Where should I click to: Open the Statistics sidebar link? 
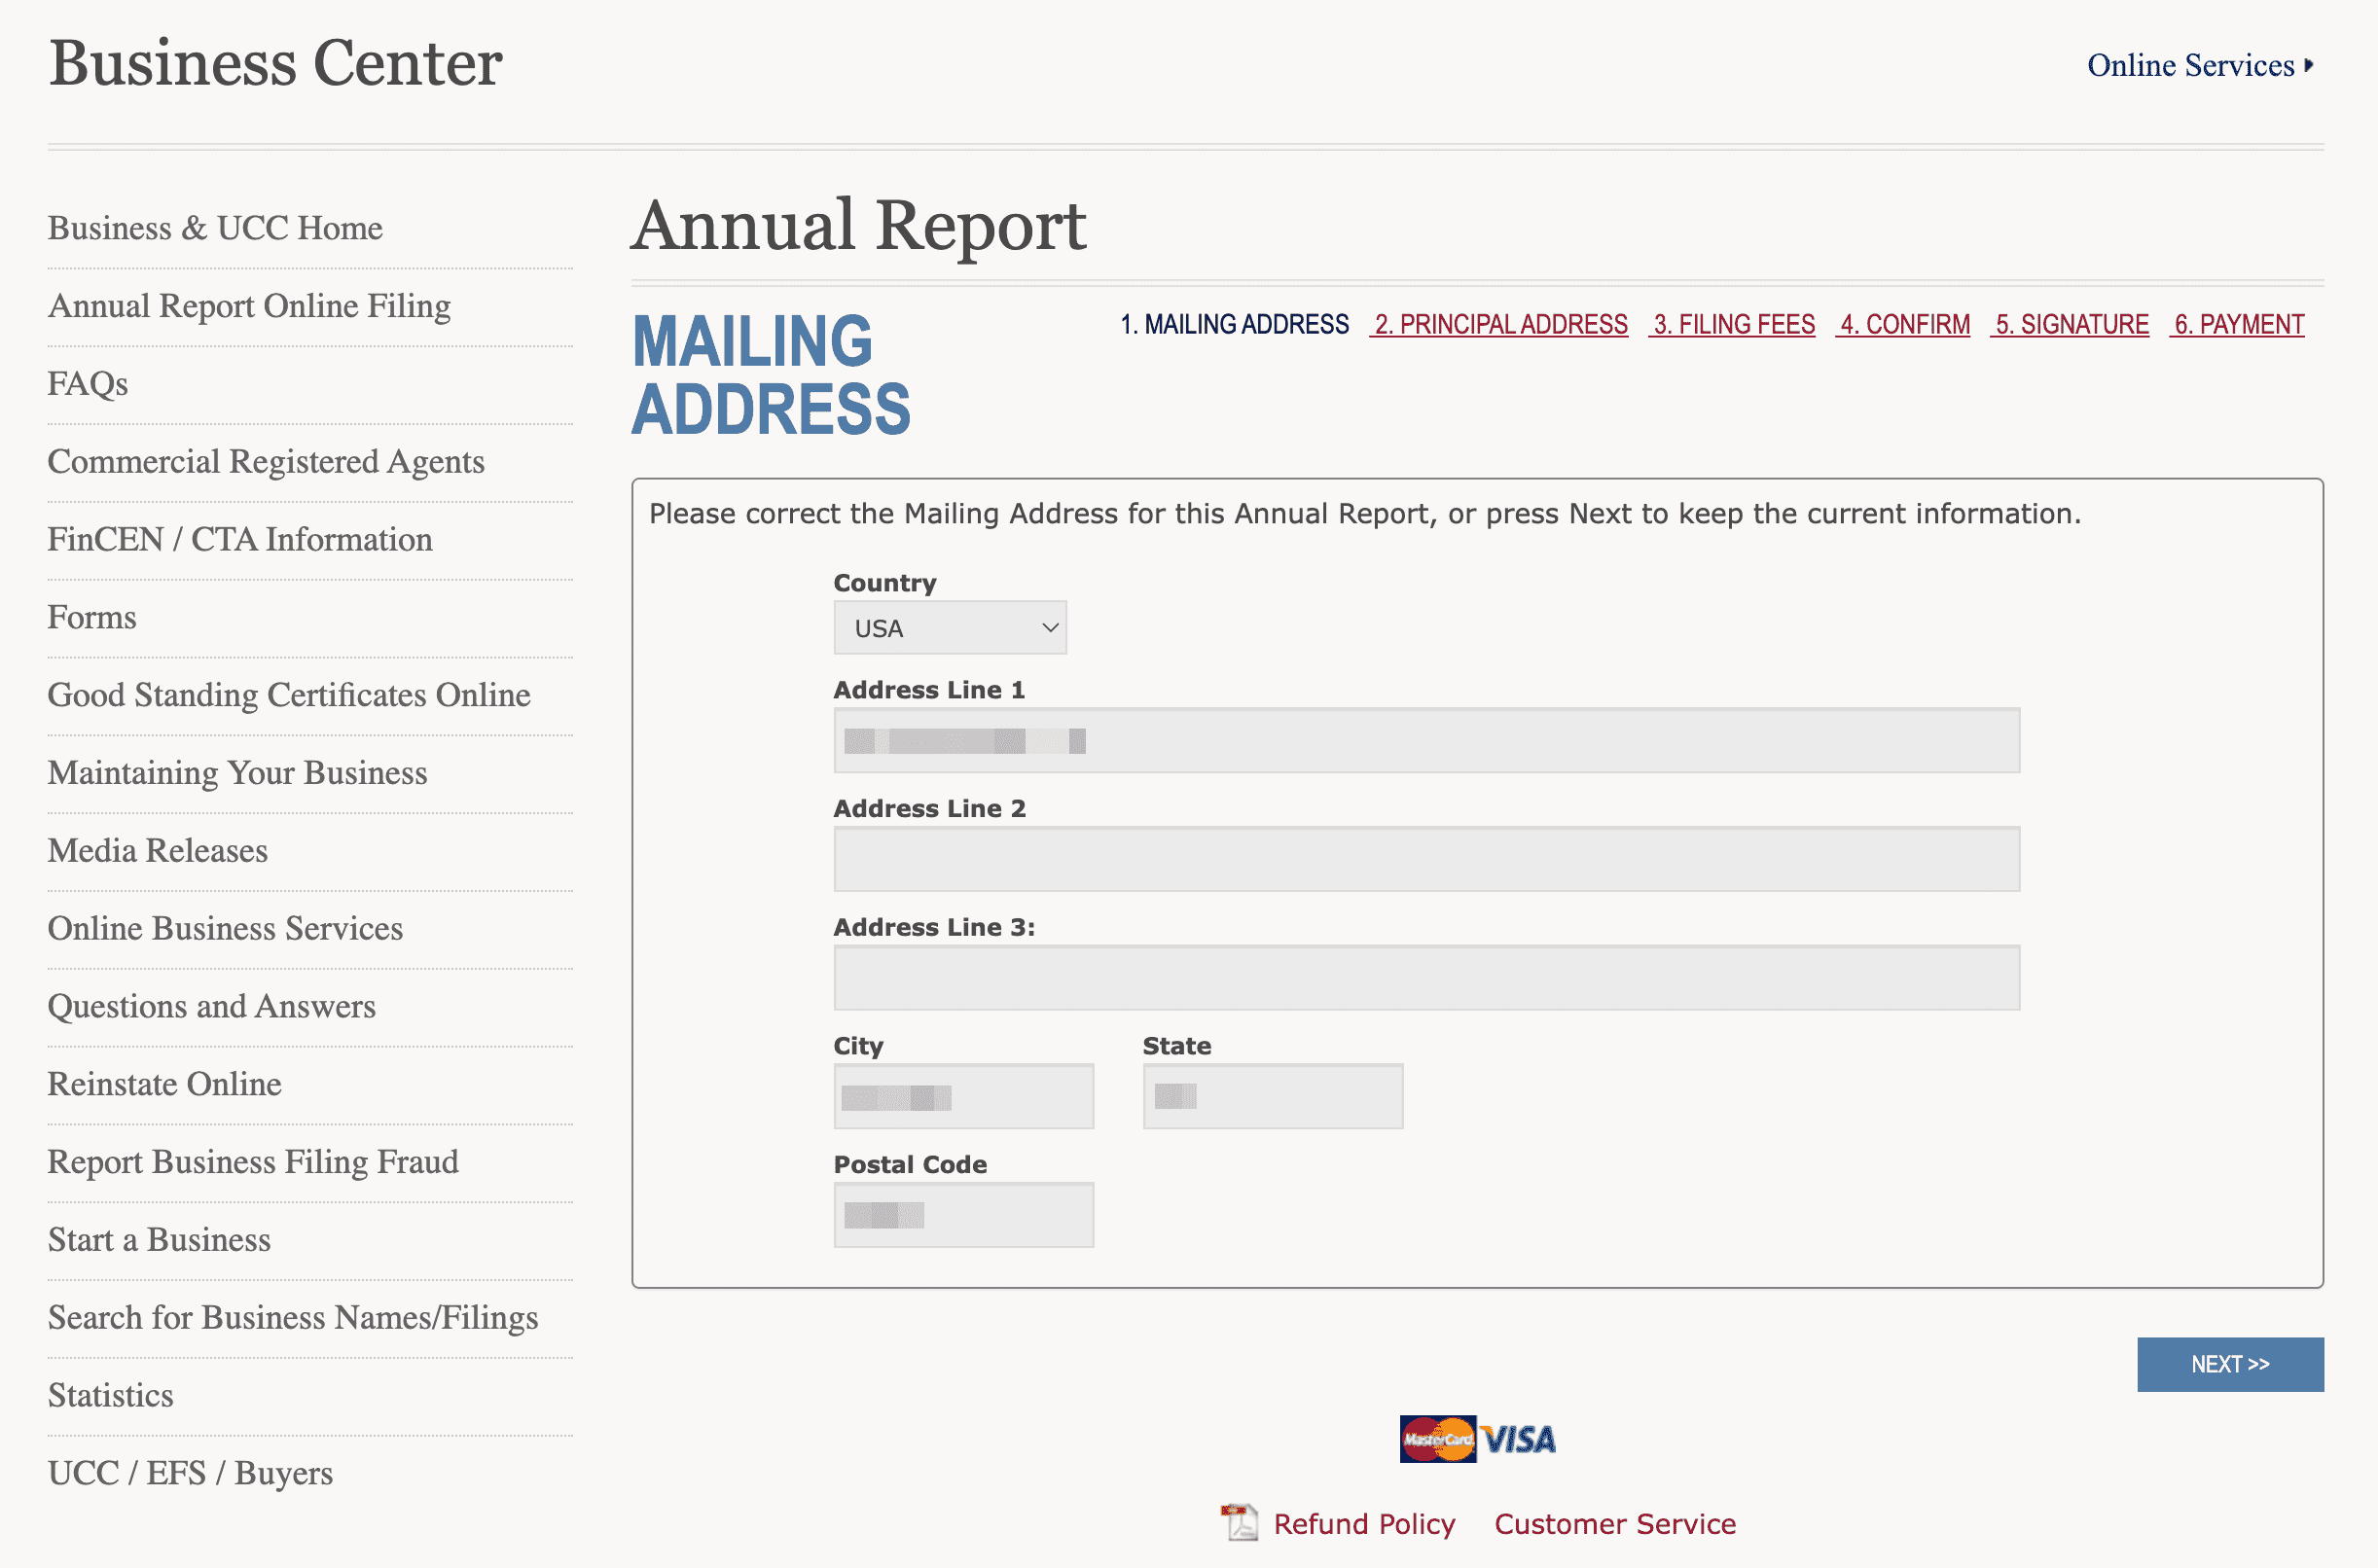(x=111, y=1396)
